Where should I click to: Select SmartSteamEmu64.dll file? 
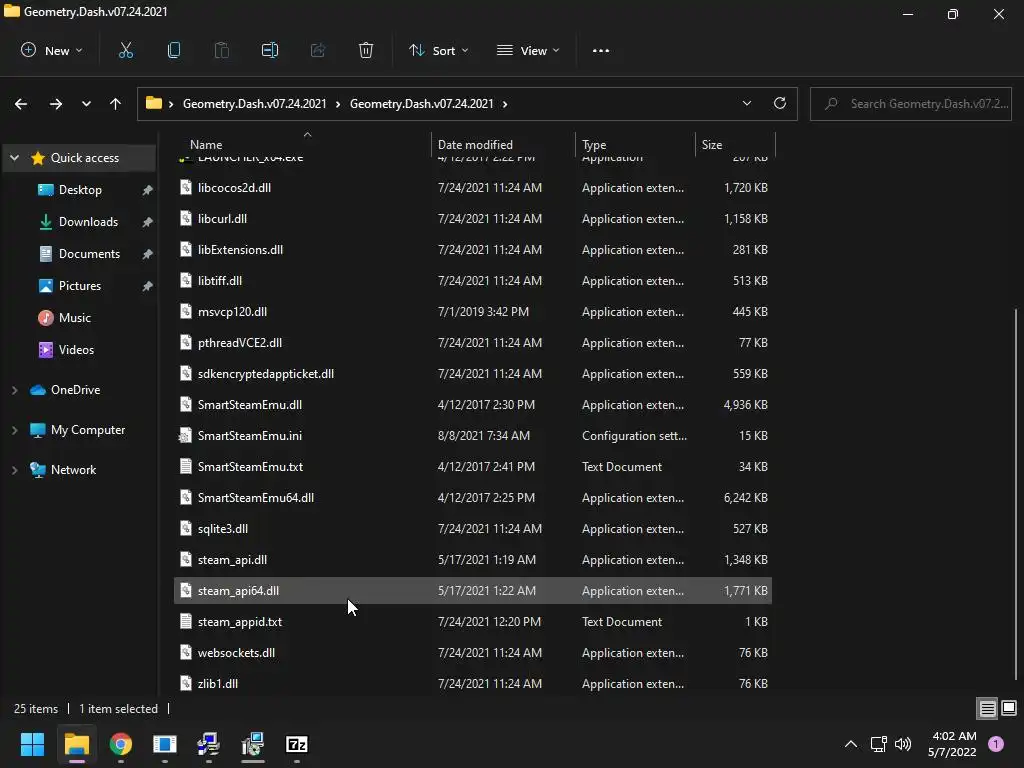(x=473, y=498)
